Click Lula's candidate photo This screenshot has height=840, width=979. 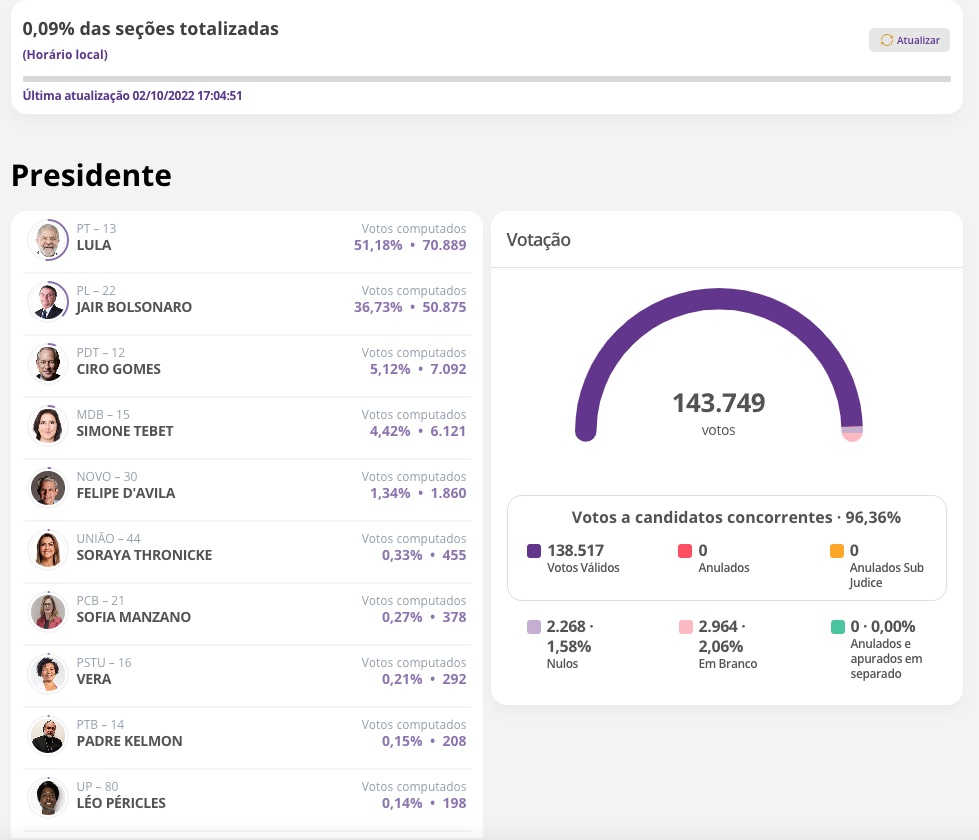(47, 239)
